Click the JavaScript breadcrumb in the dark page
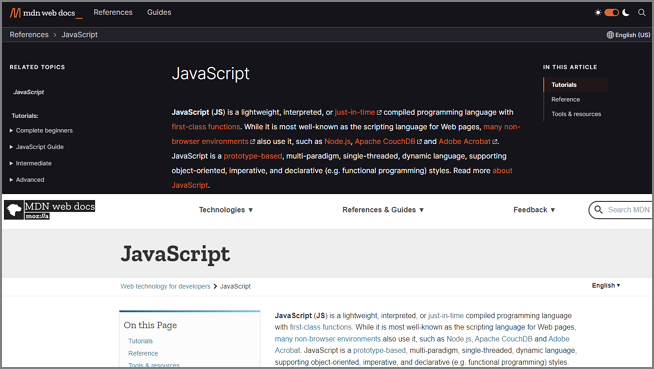This screenshot has width=654, height=369. pyautogui.click(x=79, y=35)
